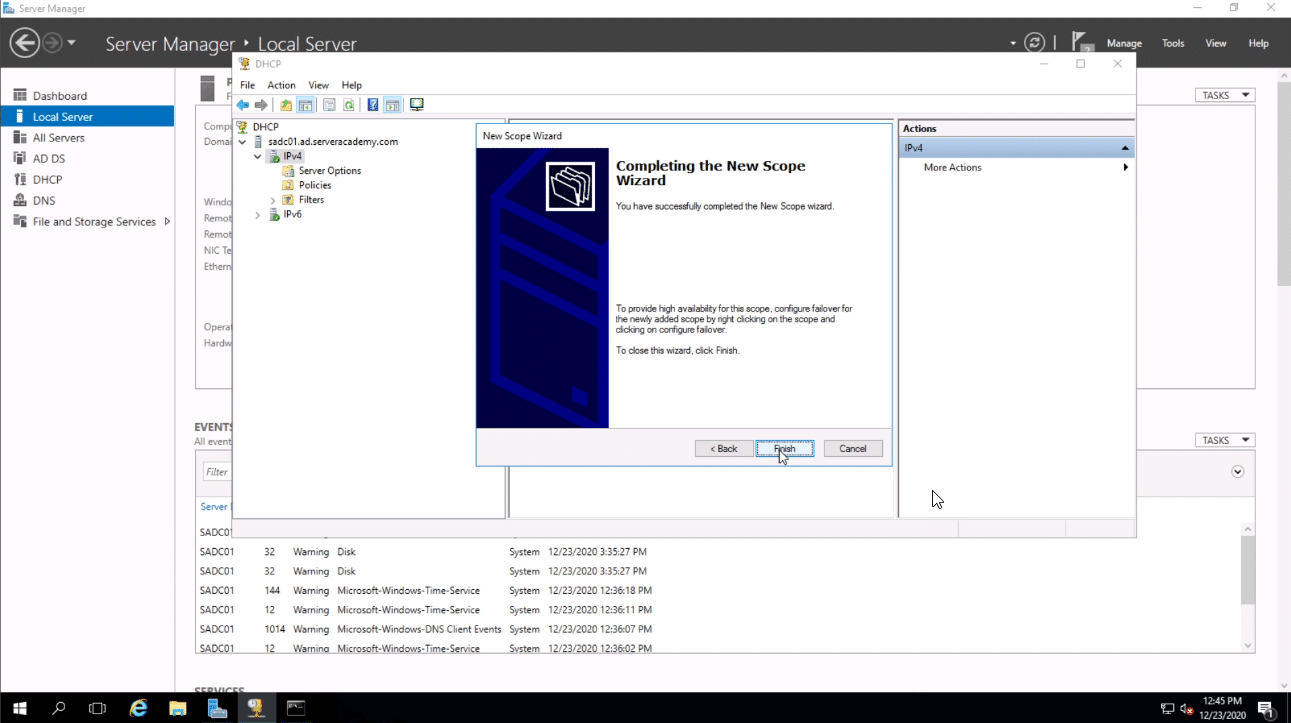
Task: Click the Back button in the wizard
Action: point(723,448)
